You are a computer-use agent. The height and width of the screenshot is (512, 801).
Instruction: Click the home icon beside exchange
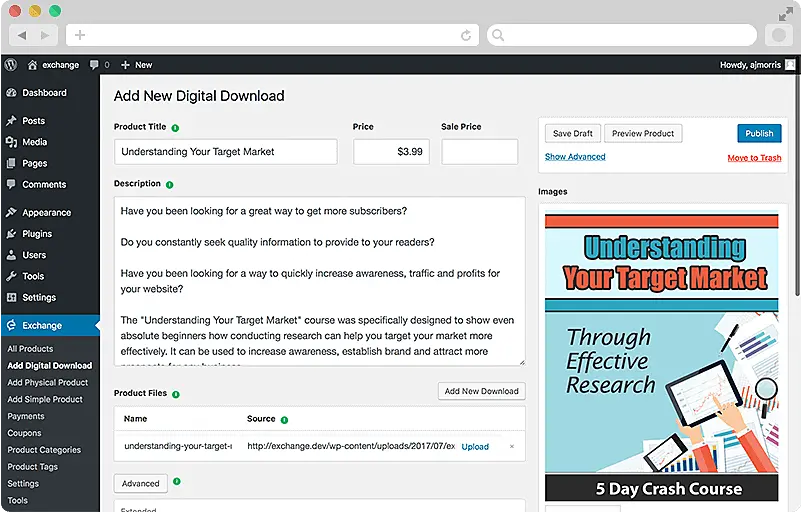point(33,64)
